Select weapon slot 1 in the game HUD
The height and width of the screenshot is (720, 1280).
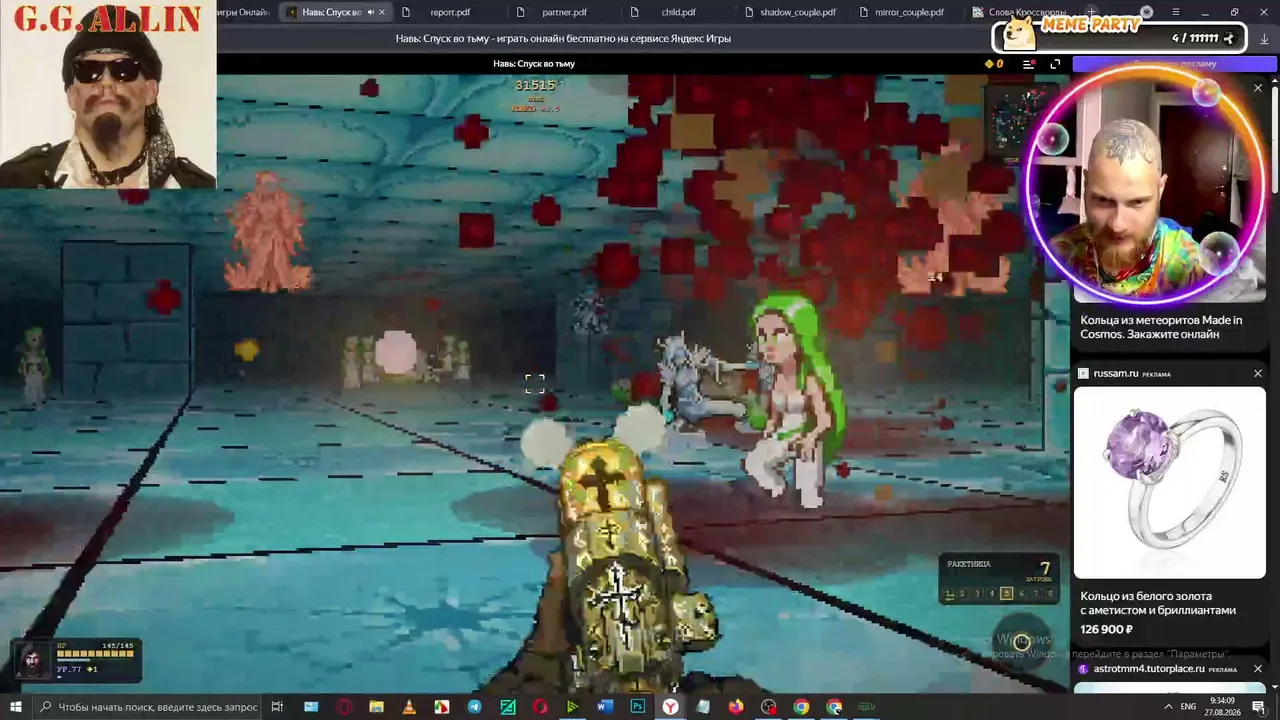[949, 593]
